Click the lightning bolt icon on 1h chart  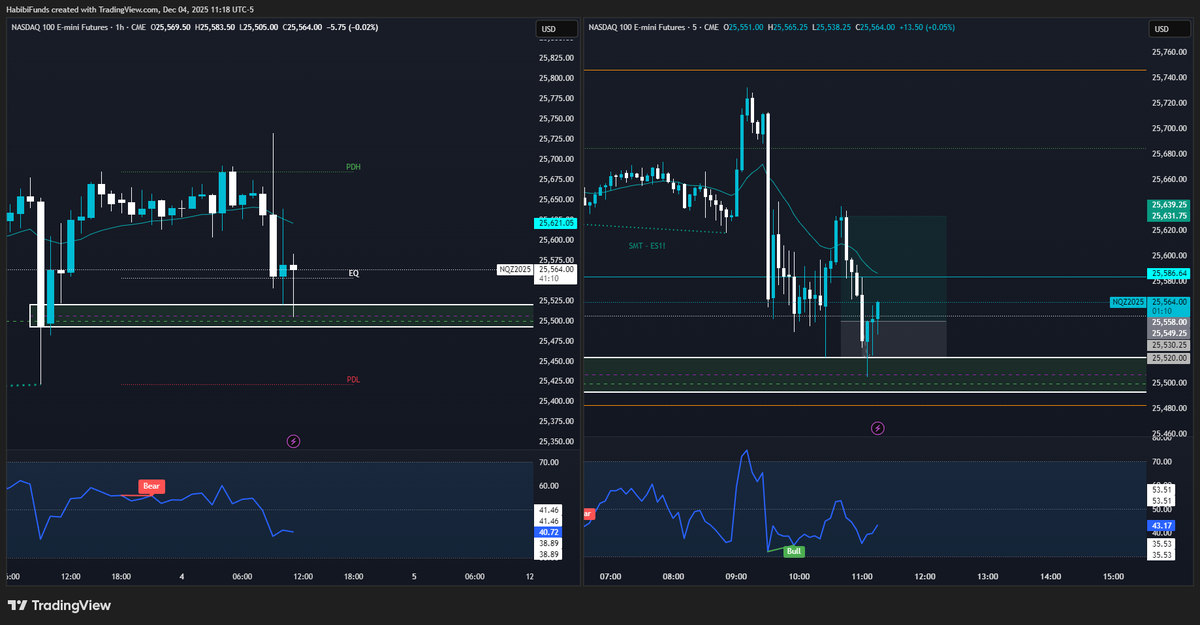[x=294, y=439]
